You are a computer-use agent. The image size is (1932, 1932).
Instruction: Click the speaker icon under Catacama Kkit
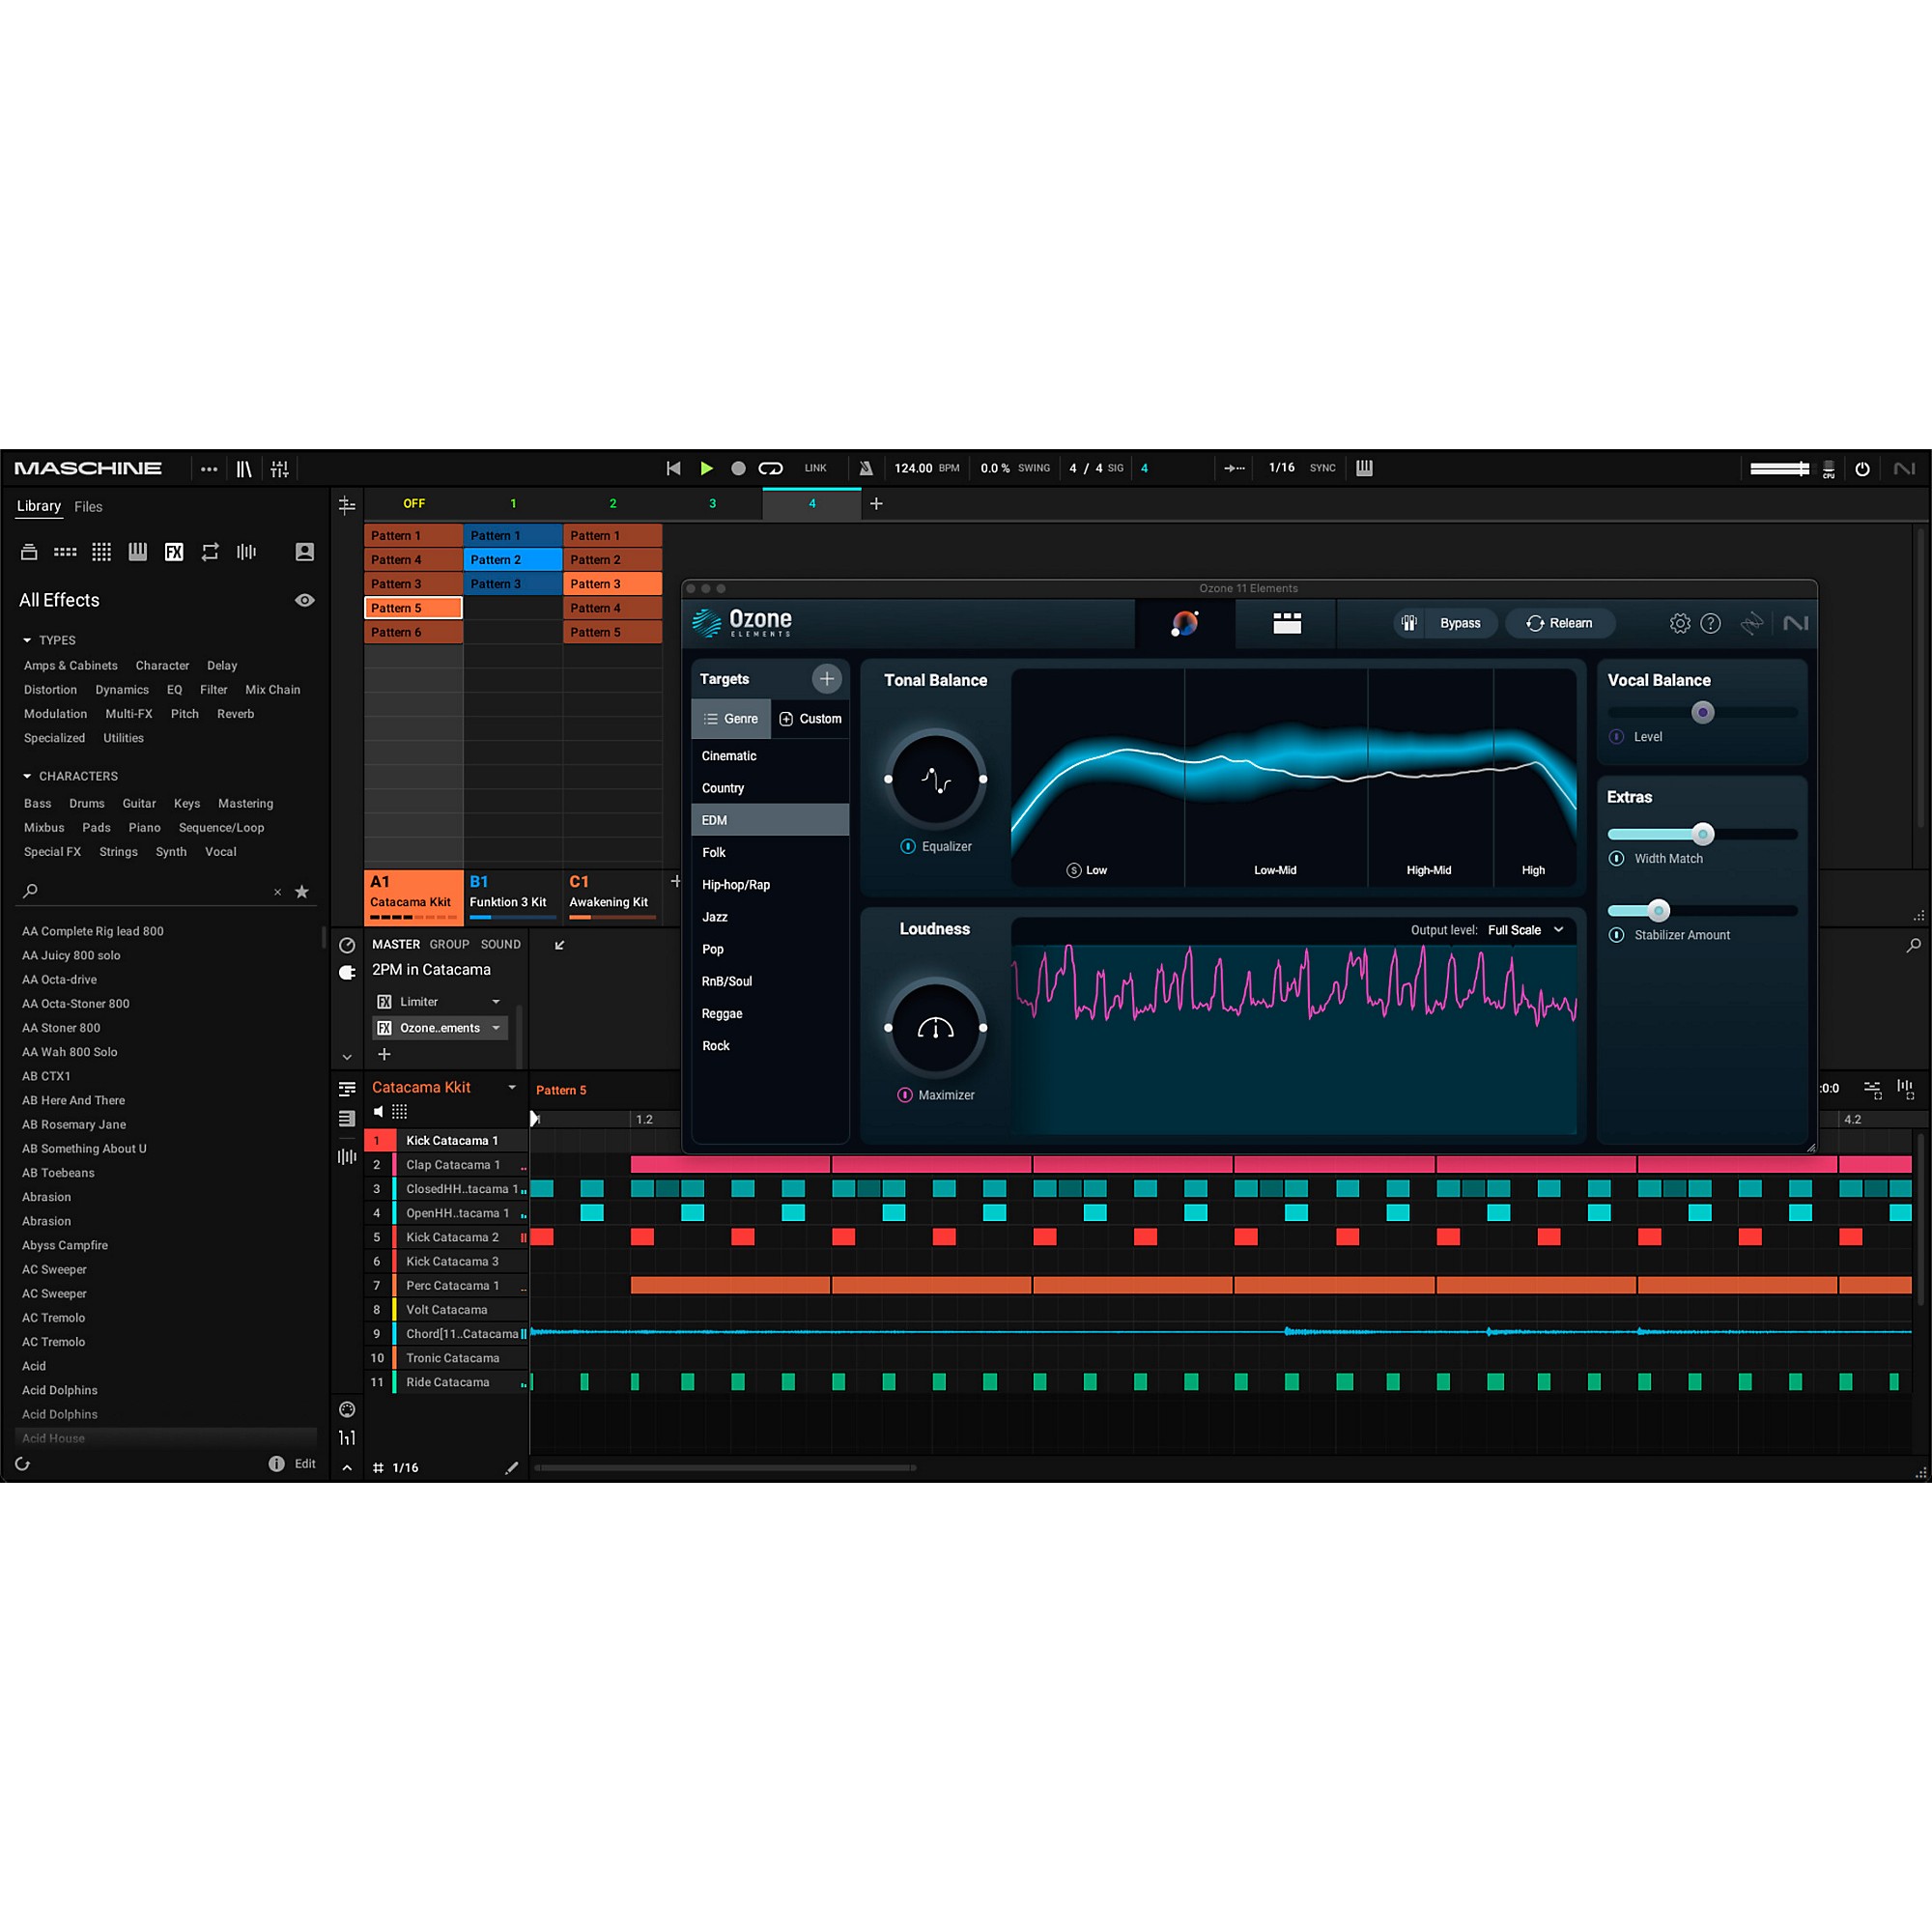[380, 1111]
